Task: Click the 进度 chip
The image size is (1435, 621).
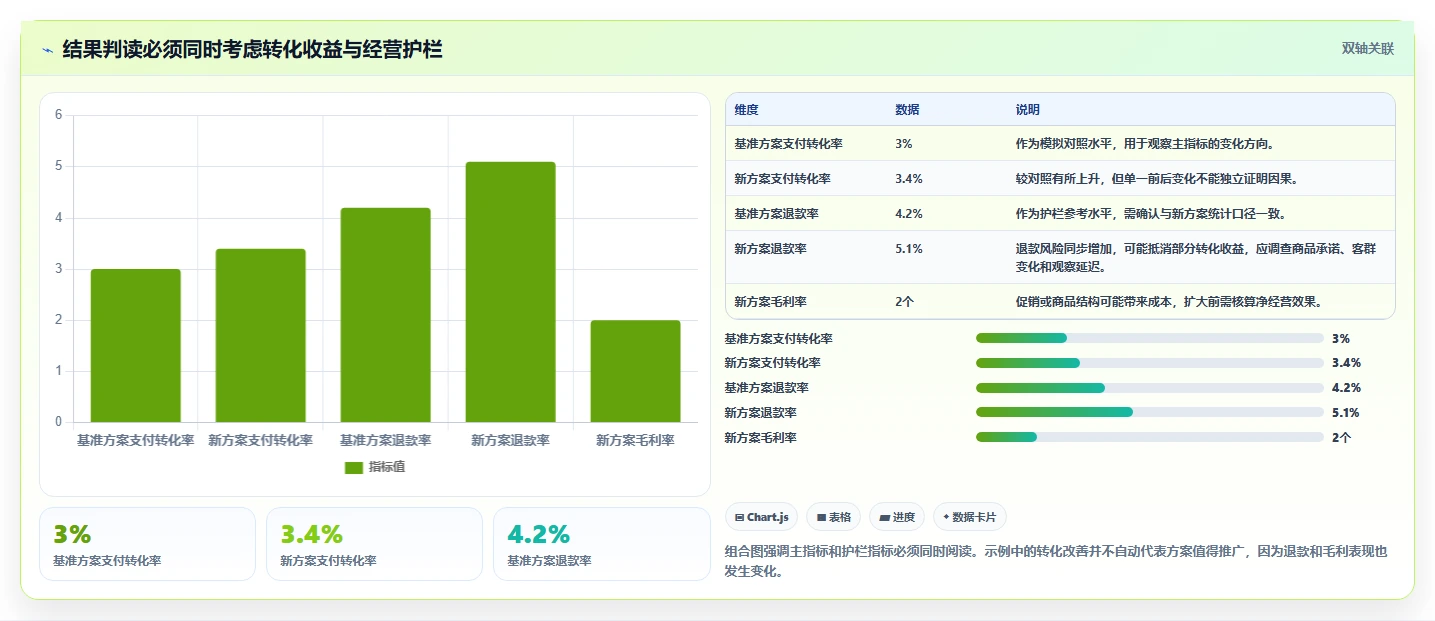Action: (898, 517)
